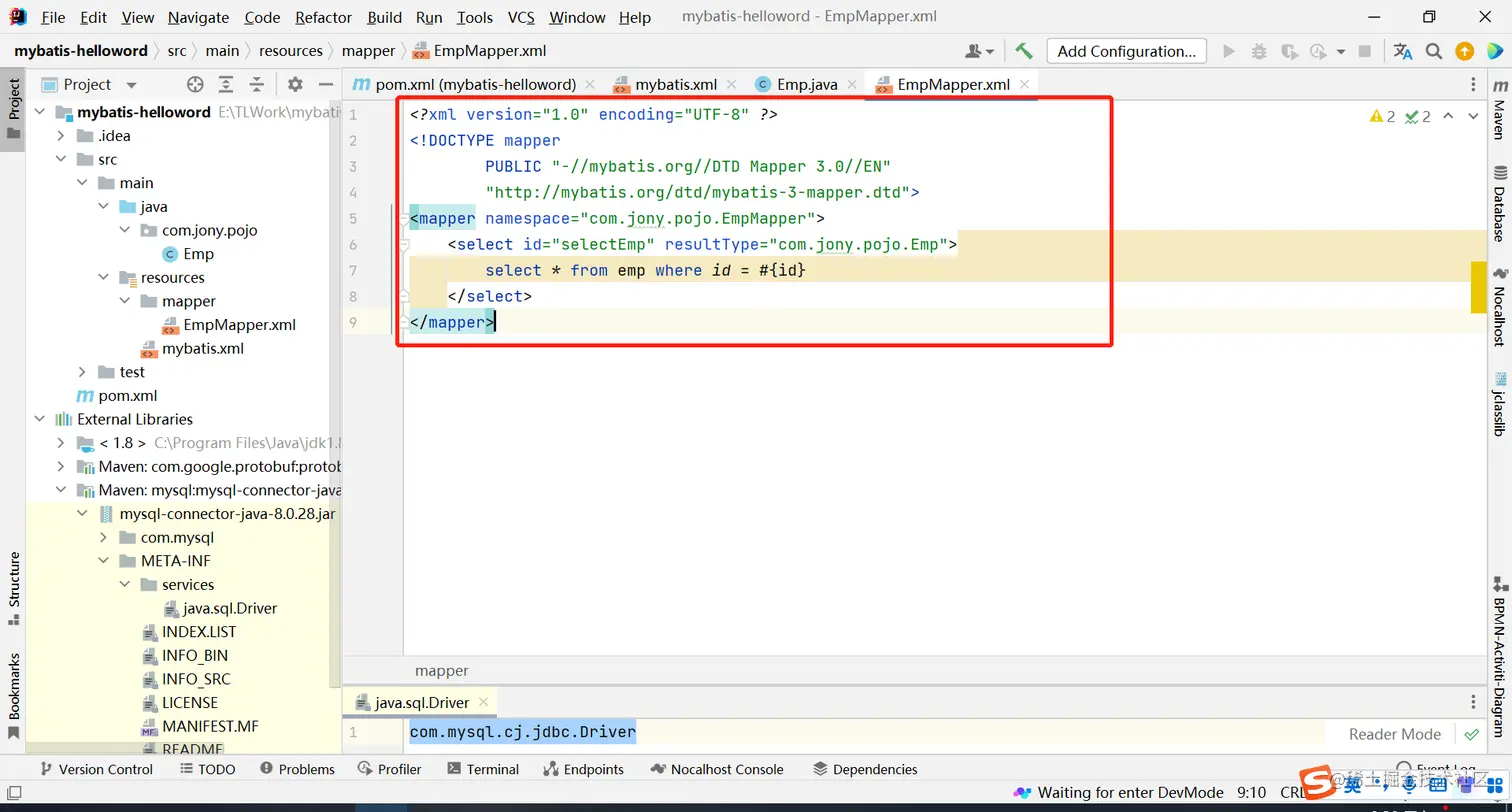Viewport: 1512px width, 812px height.
Task: Open the Structure tool window
Action: click(14, 588)
